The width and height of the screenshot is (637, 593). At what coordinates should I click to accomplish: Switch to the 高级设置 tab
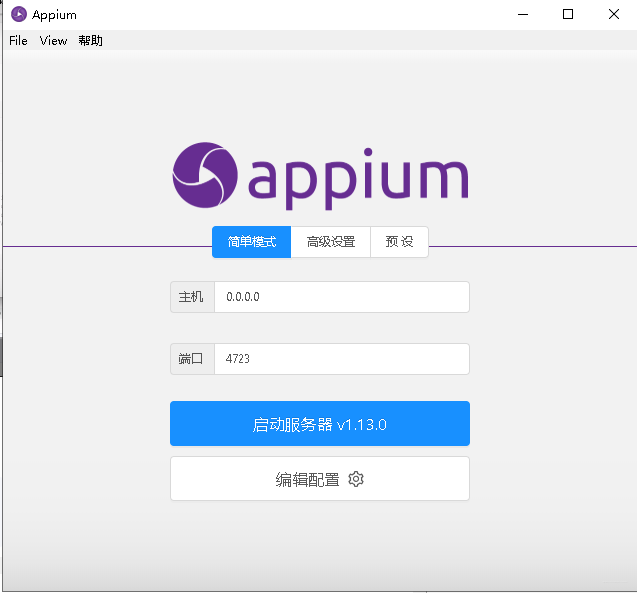click(331, 242)
